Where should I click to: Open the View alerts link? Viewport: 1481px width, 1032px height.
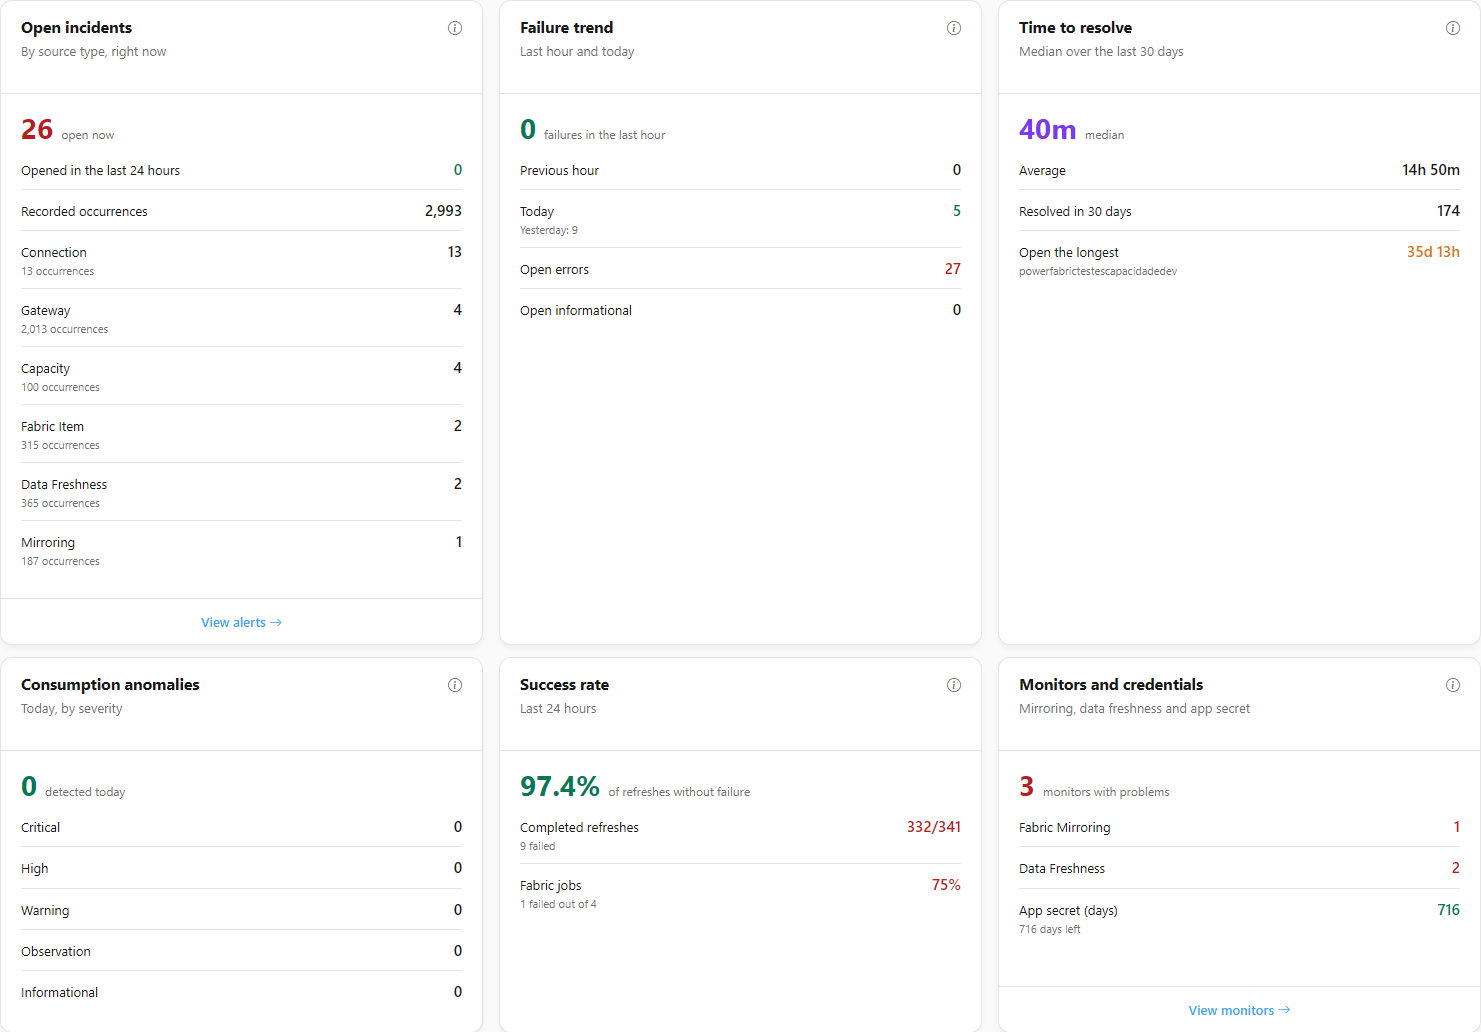[x=241, y=622]
